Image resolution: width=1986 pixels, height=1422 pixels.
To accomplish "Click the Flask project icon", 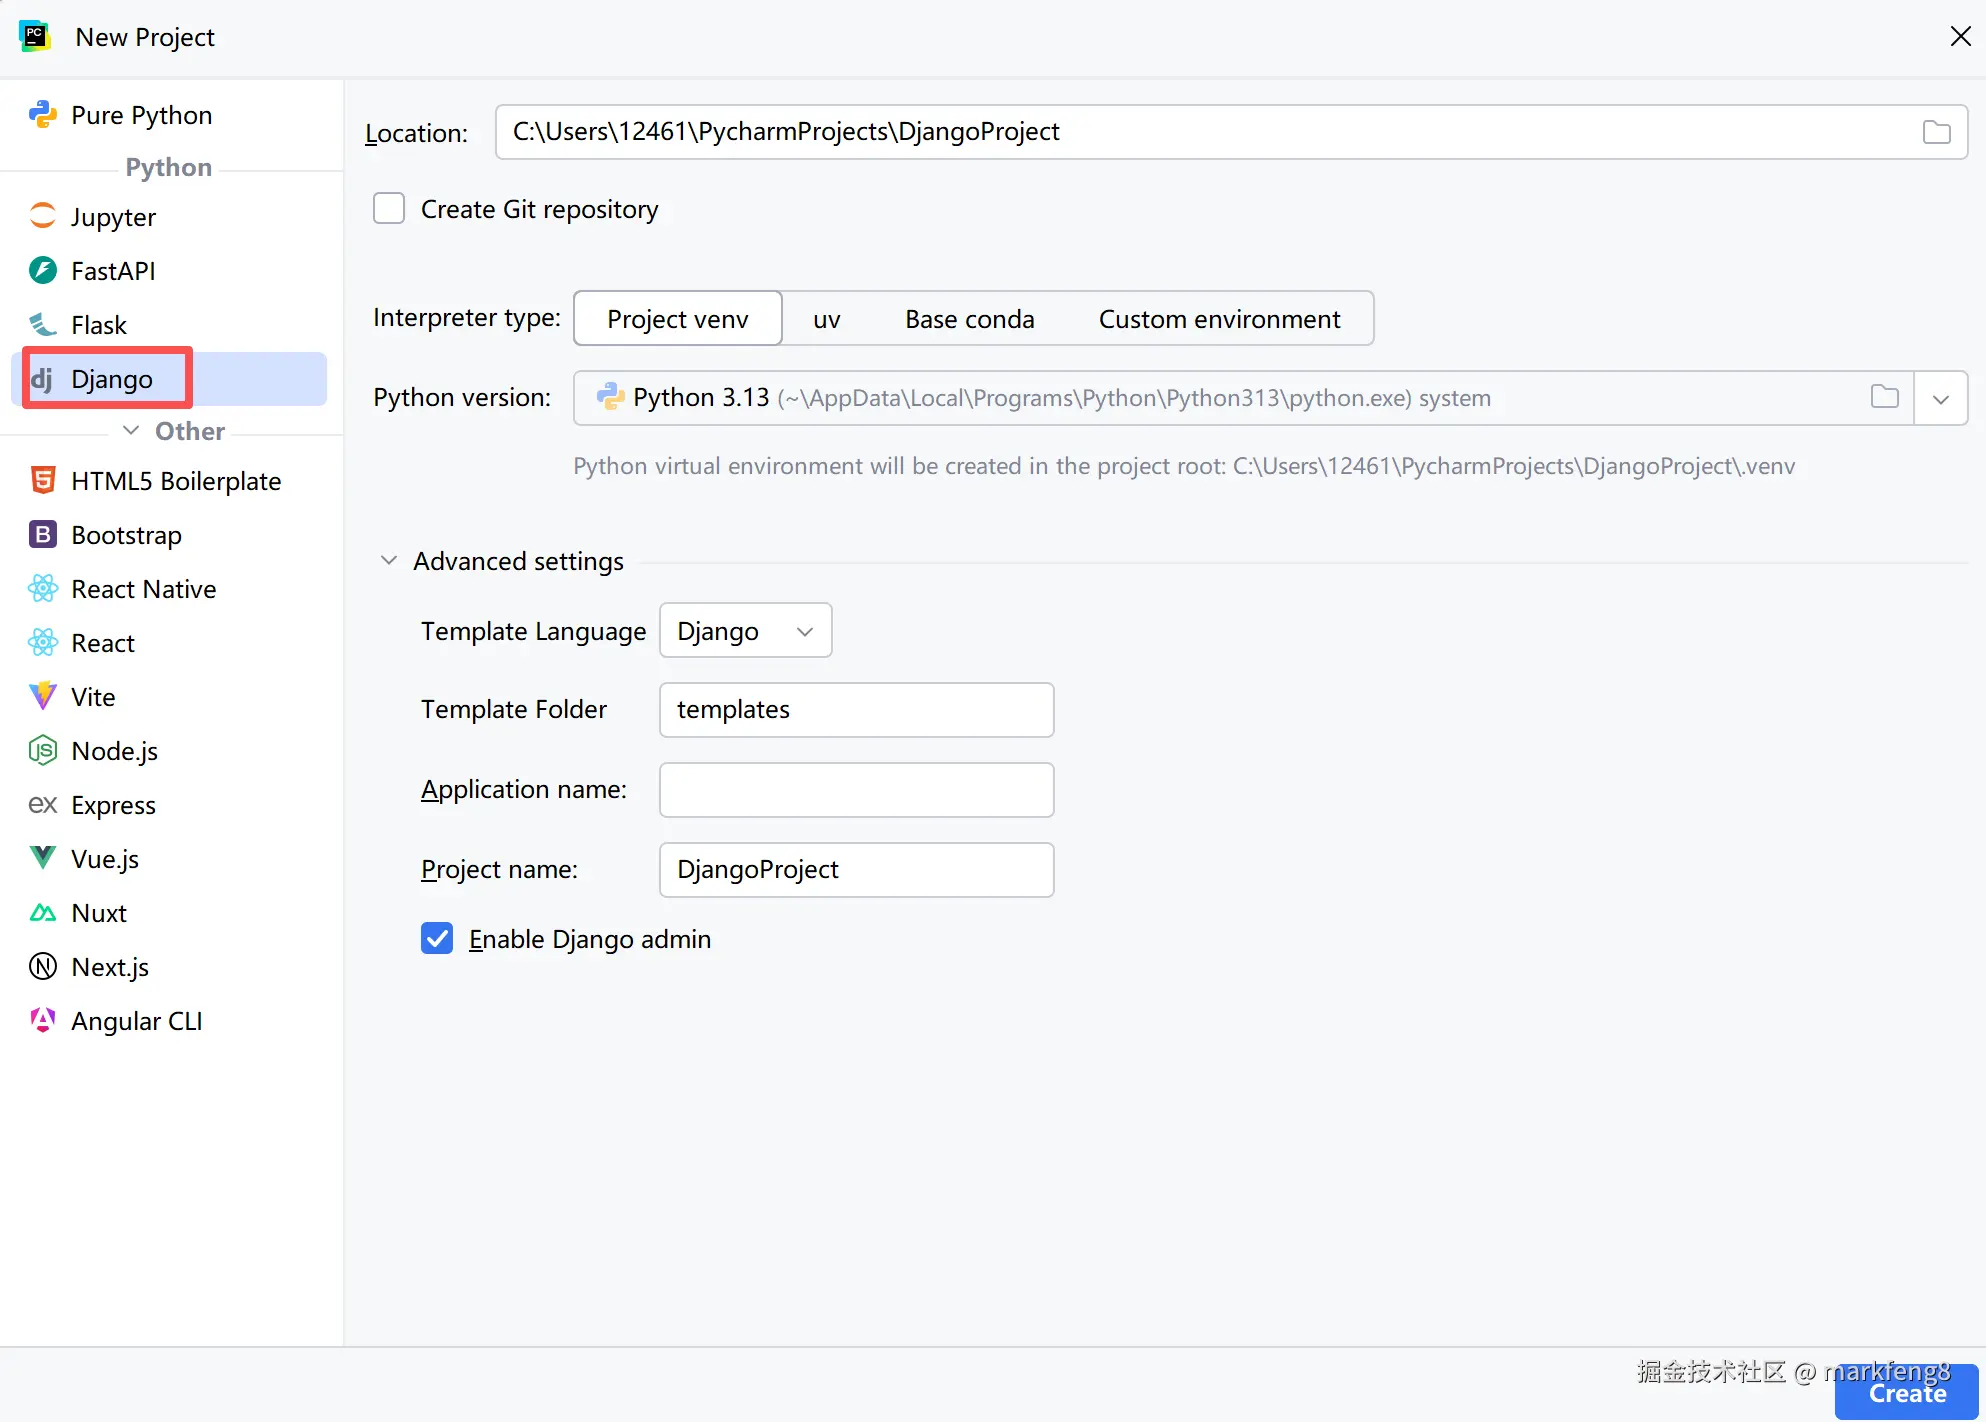I will click(42, 324).
